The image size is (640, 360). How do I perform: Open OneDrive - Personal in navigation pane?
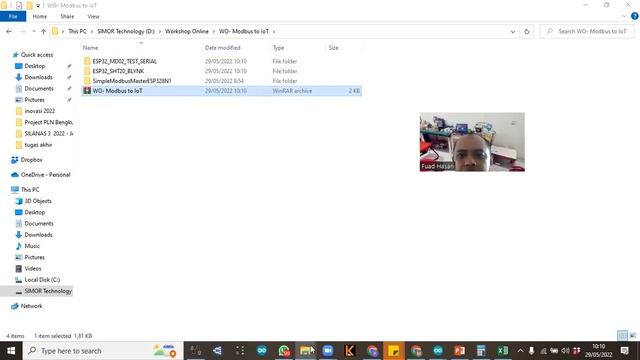click(x=45, y=175)
